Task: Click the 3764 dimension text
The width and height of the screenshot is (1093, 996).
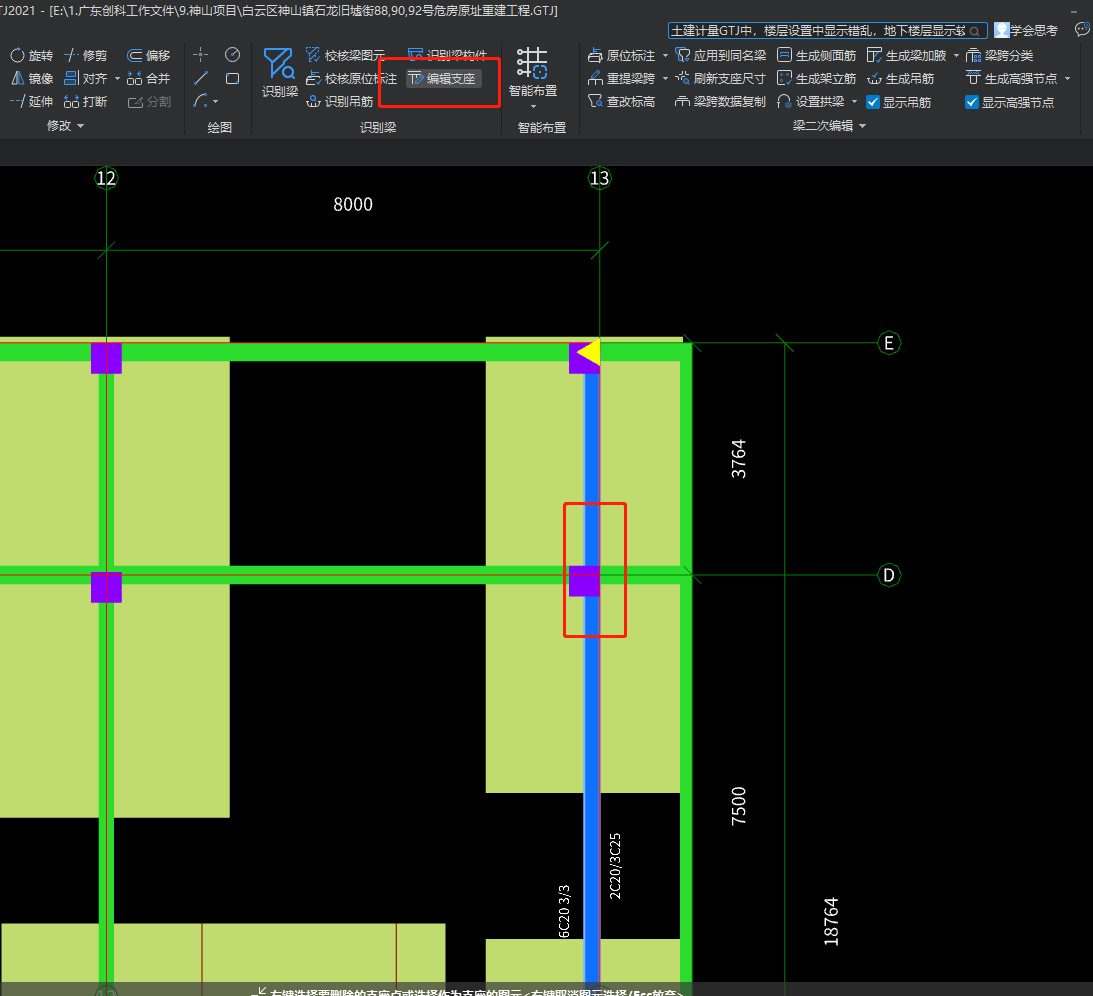Action: tap(738, 459)
